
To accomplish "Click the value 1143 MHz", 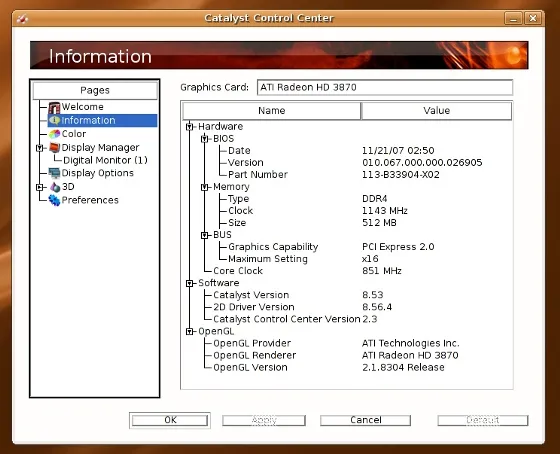I will coord(385,211).
